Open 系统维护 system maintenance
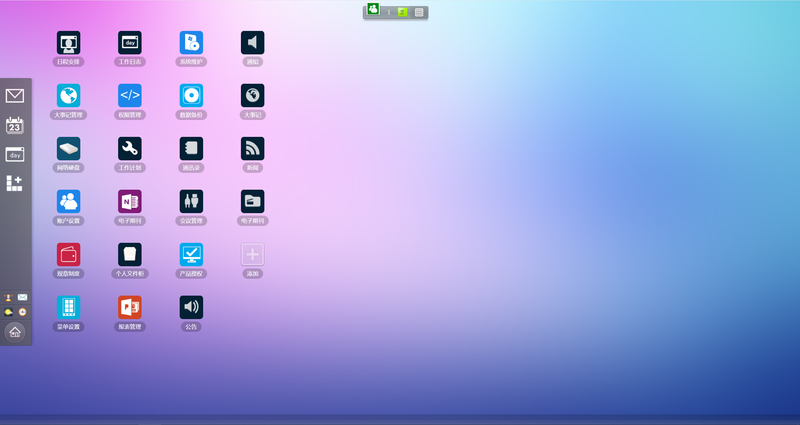 point(191,43)
